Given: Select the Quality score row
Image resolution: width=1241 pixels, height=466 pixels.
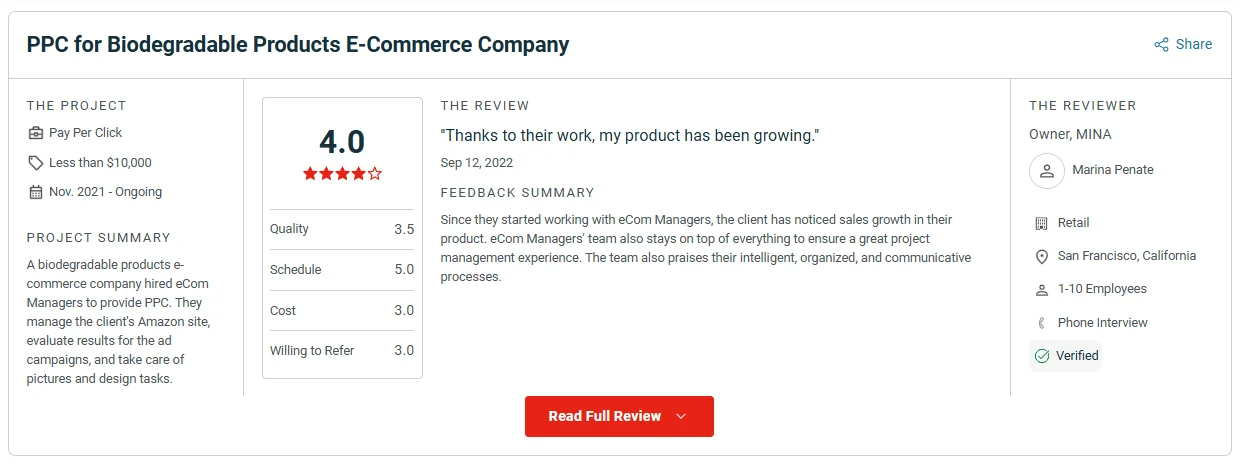Looking at the screenshot, I should pyautogui.click(x=342, y=229).
